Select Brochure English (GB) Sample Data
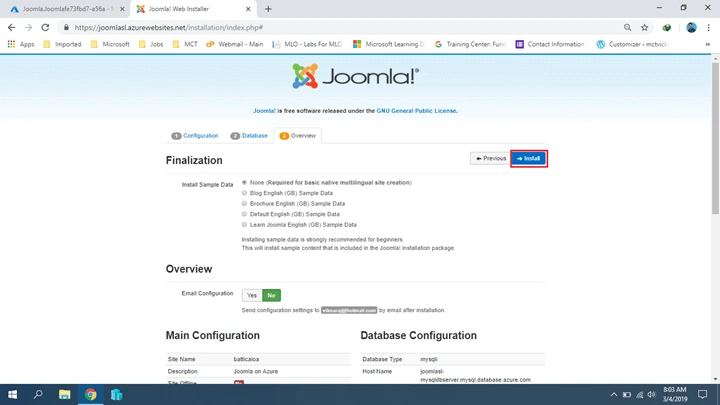The width and height of the screenshot is (720, 405). (x=244, y=203)
